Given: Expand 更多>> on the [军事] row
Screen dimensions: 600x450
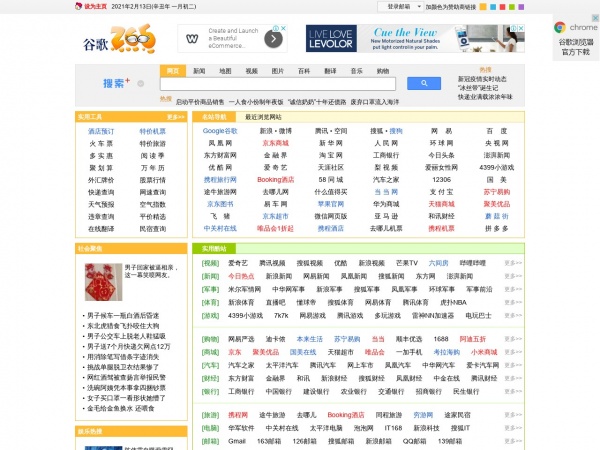Looking at the screenshot, I should click(x=513, y=289).
